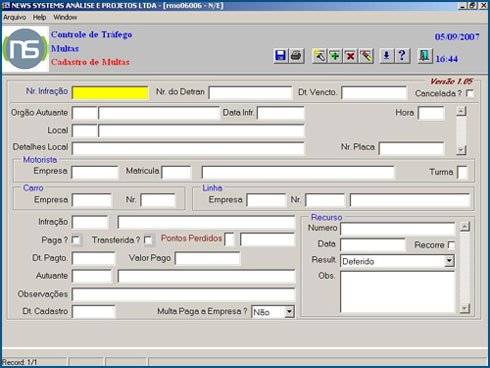The width and height of the screenshot is (490, 368).
Task: Click the Linha Nr. field
Action: [x=325, y=200]
